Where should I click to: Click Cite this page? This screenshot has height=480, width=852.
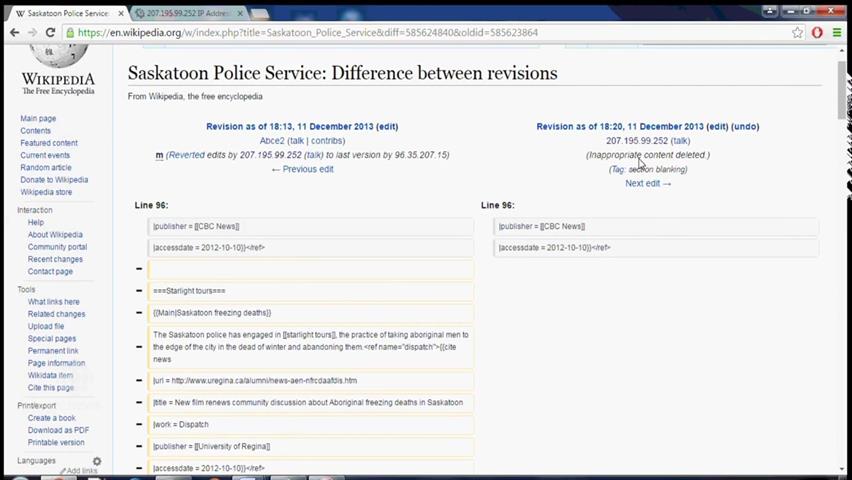51,388
